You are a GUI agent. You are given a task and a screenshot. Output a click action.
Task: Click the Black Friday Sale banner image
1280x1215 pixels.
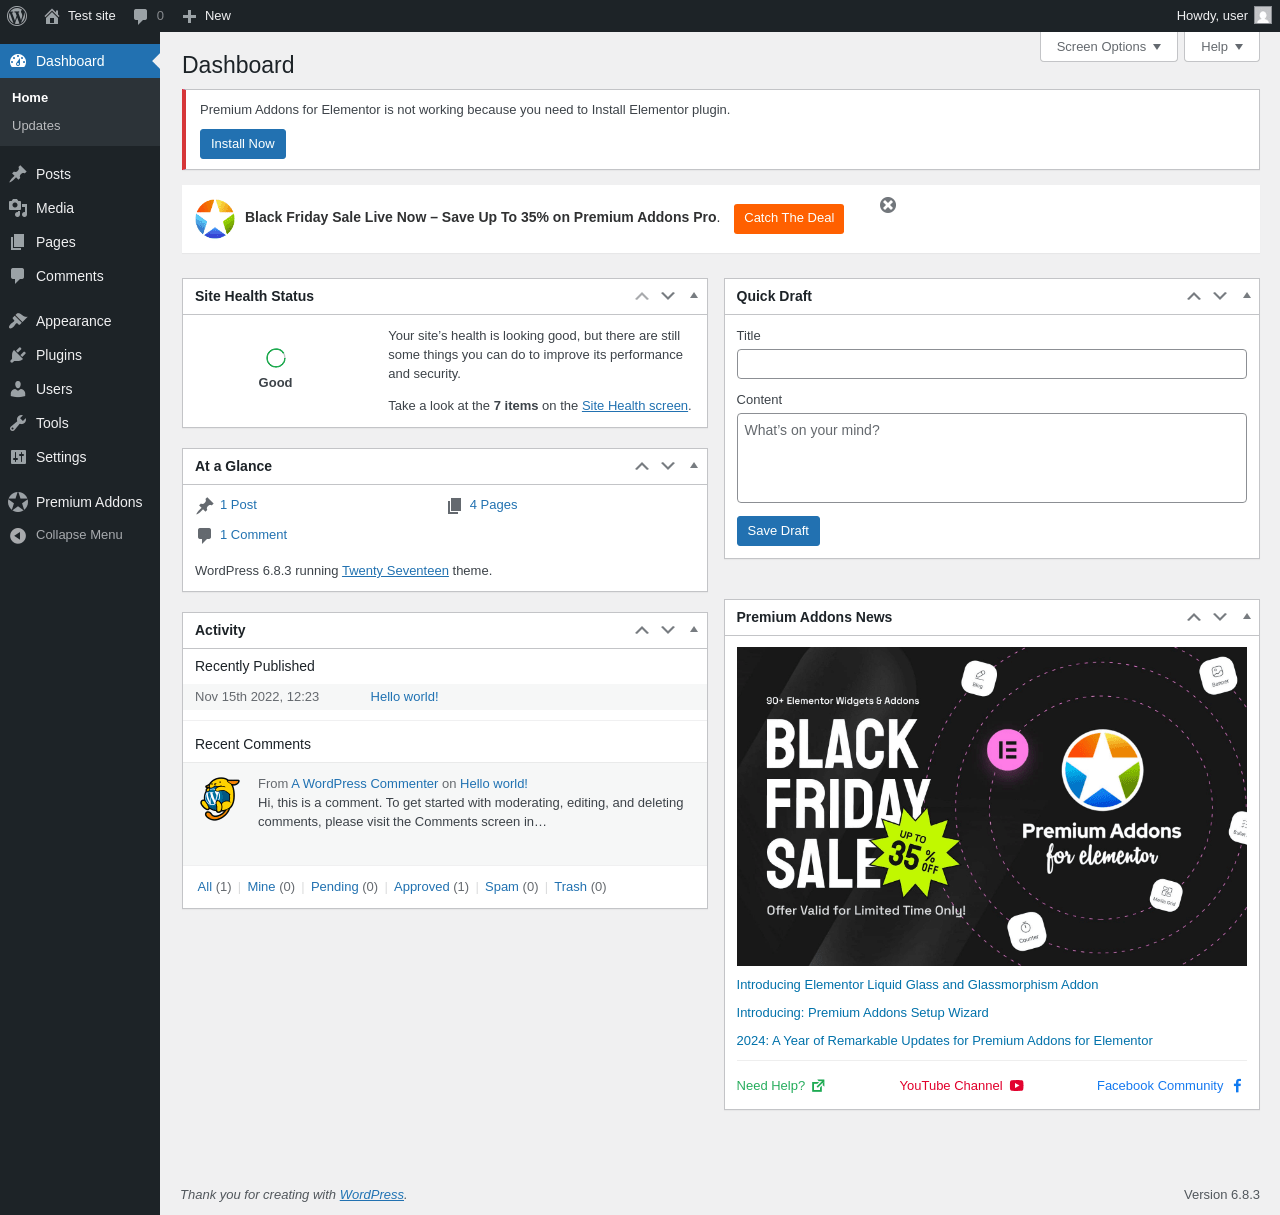(992, 806)
